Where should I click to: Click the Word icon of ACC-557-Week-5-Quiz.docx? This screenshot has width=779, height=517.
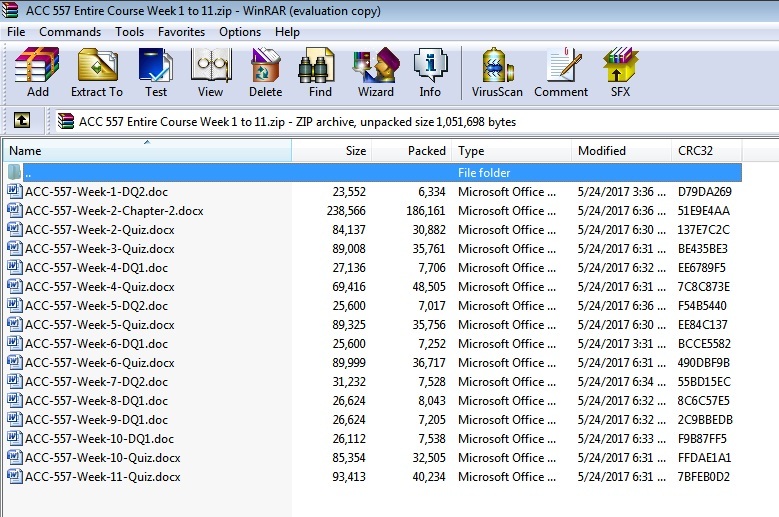coord(15,324)
